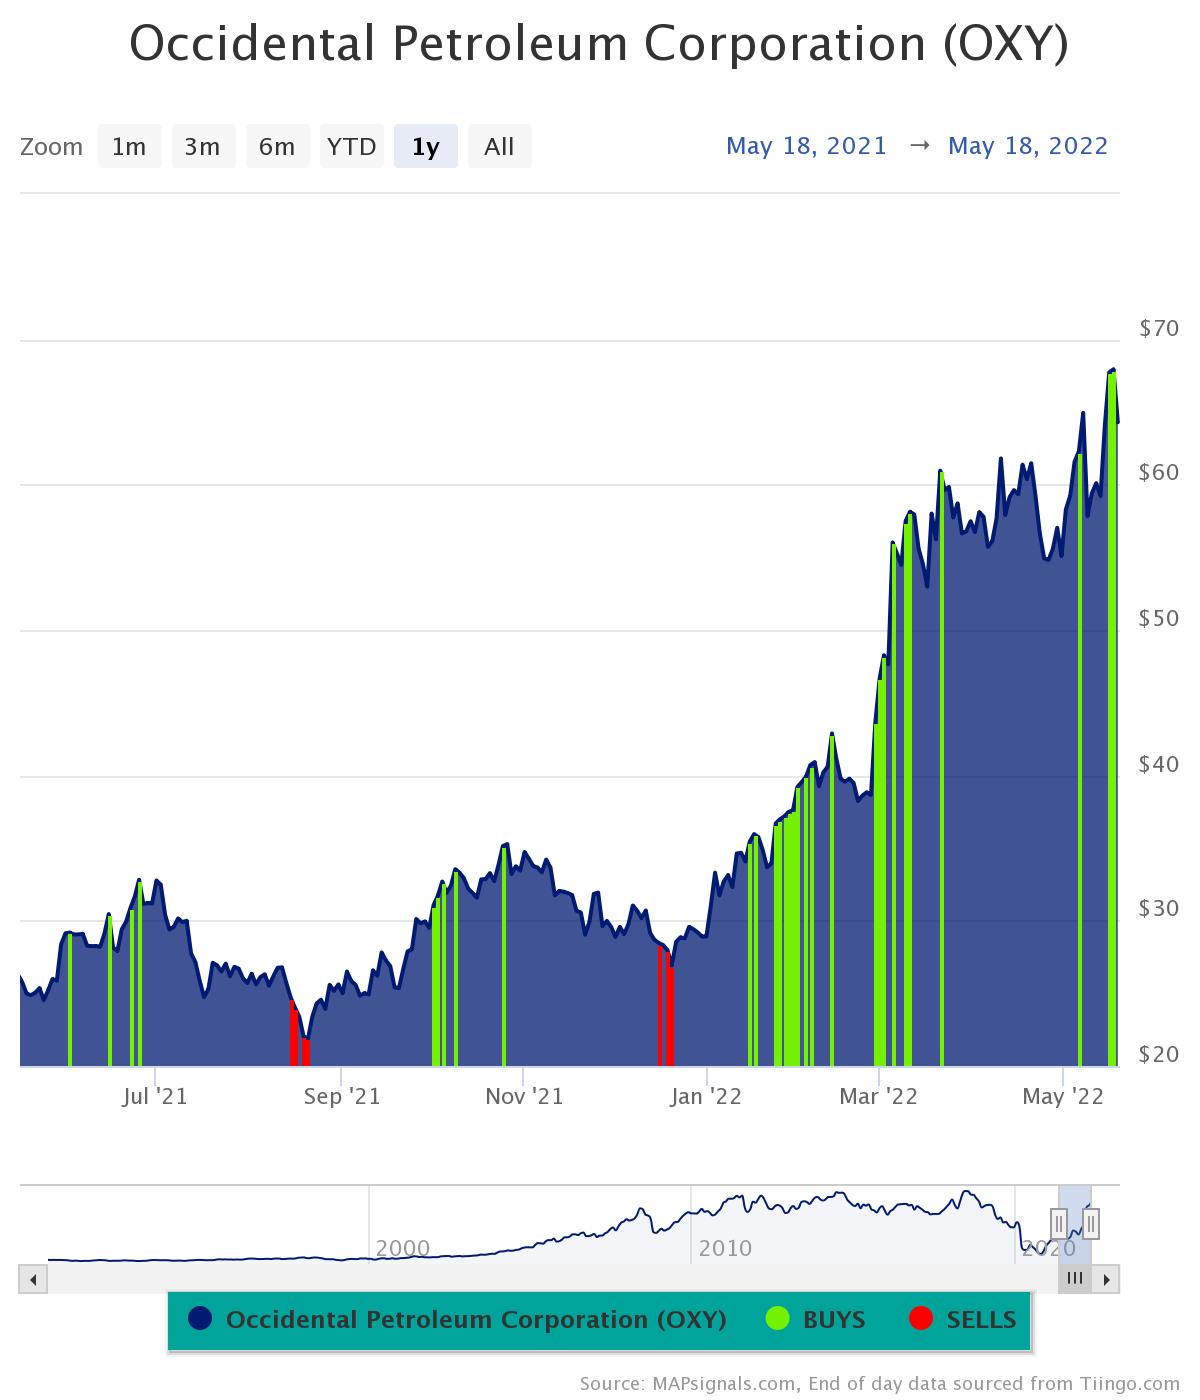Click the navigator left handle
This screenshot has width=1200, height=1400.
point(1059,1223)
